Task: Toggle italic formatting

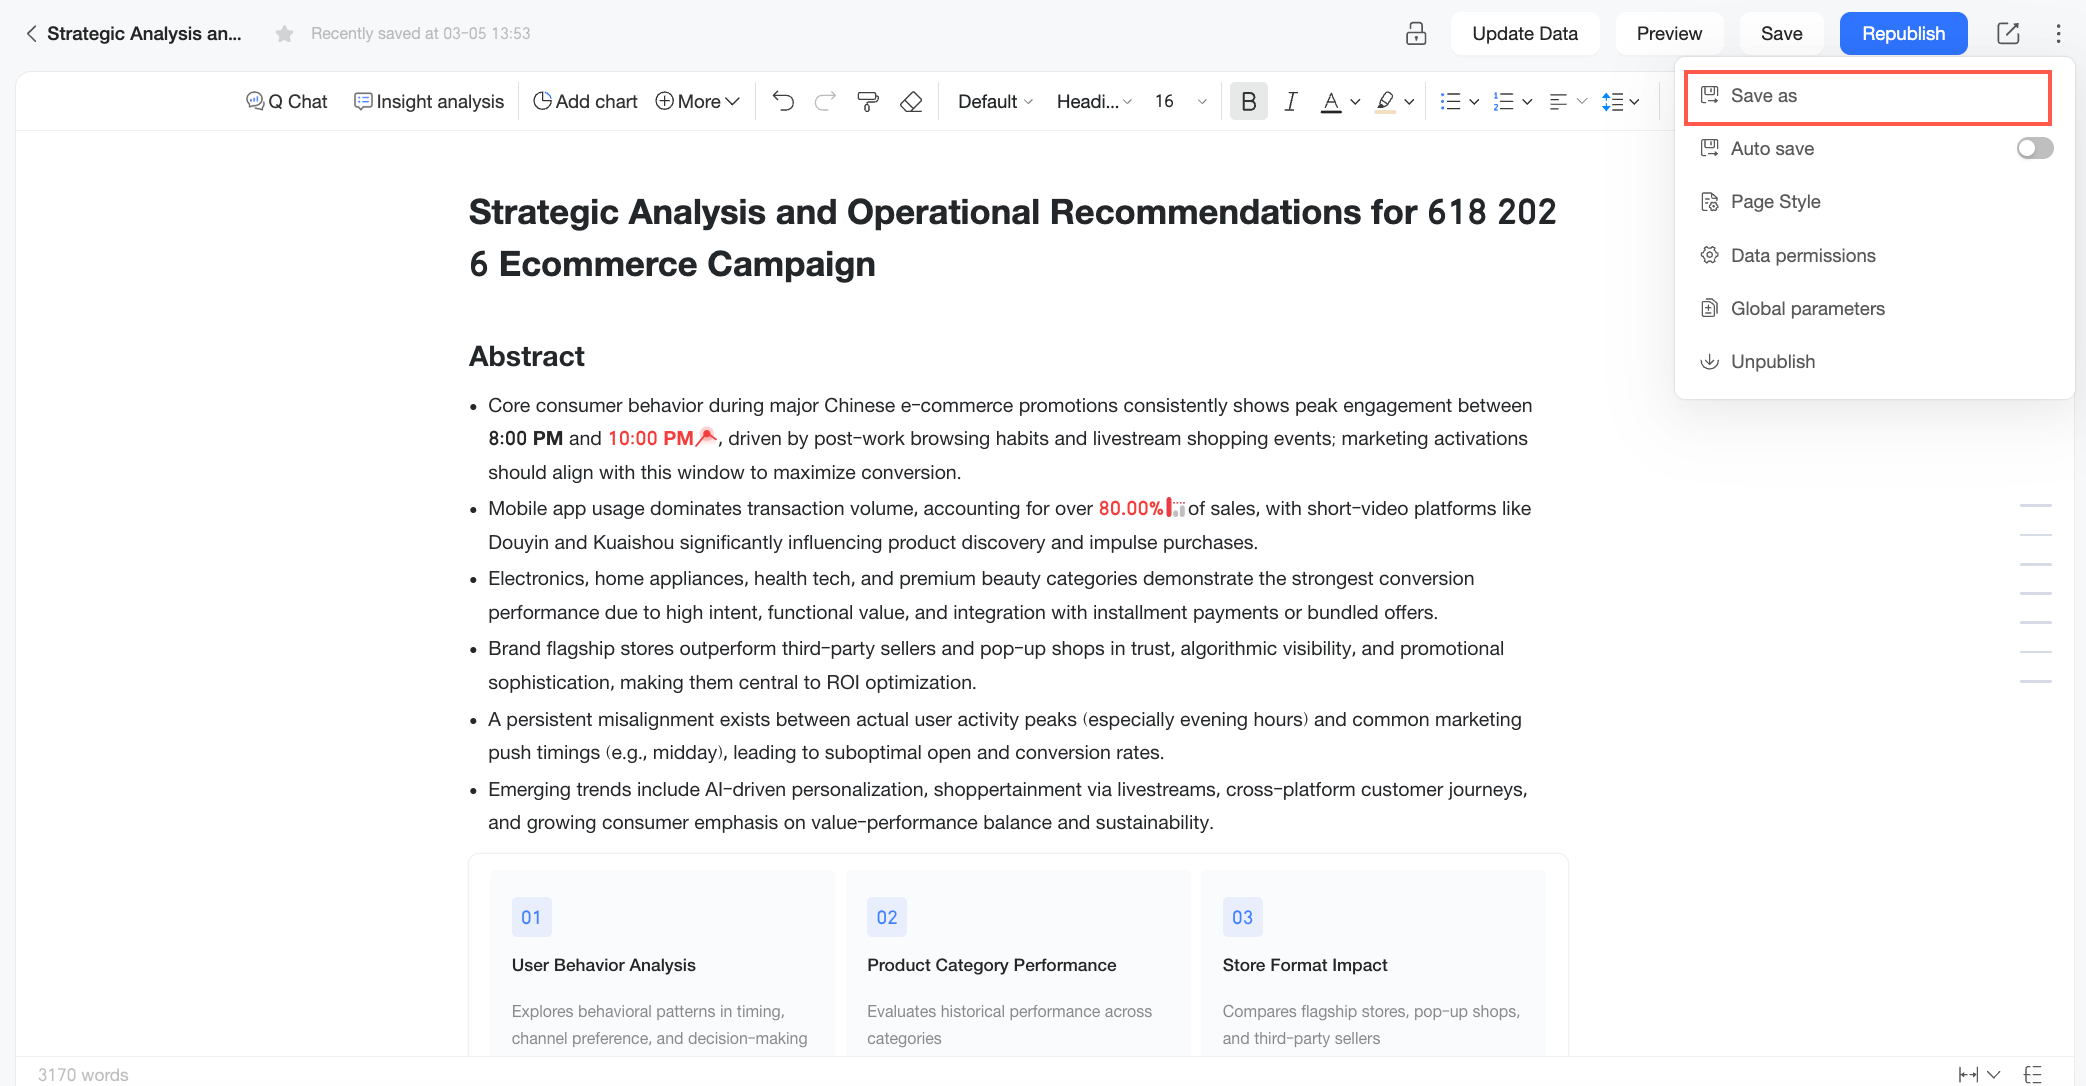Action: click(x=1291, y=101)
